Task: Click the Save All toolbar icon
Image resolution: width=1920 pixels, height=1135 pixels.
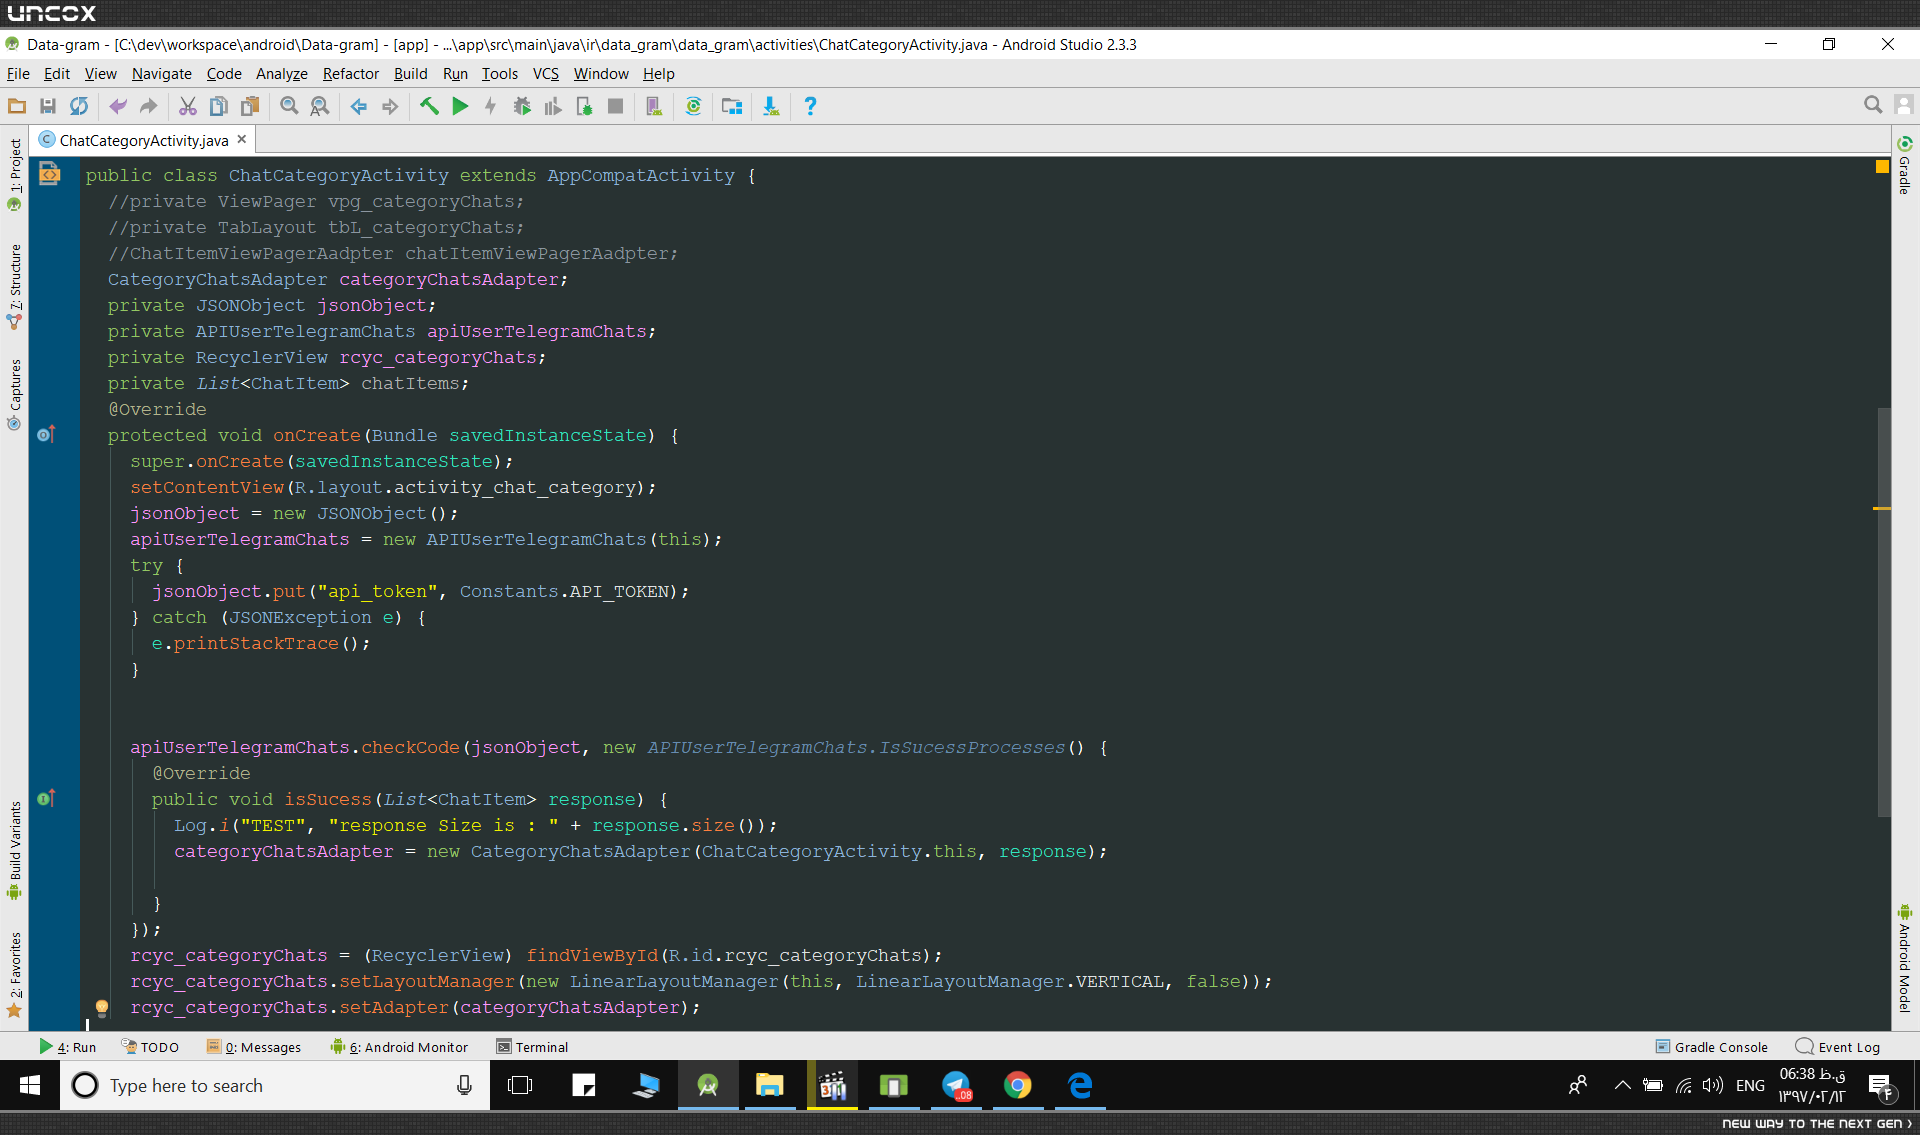Action: coord(48,106)
